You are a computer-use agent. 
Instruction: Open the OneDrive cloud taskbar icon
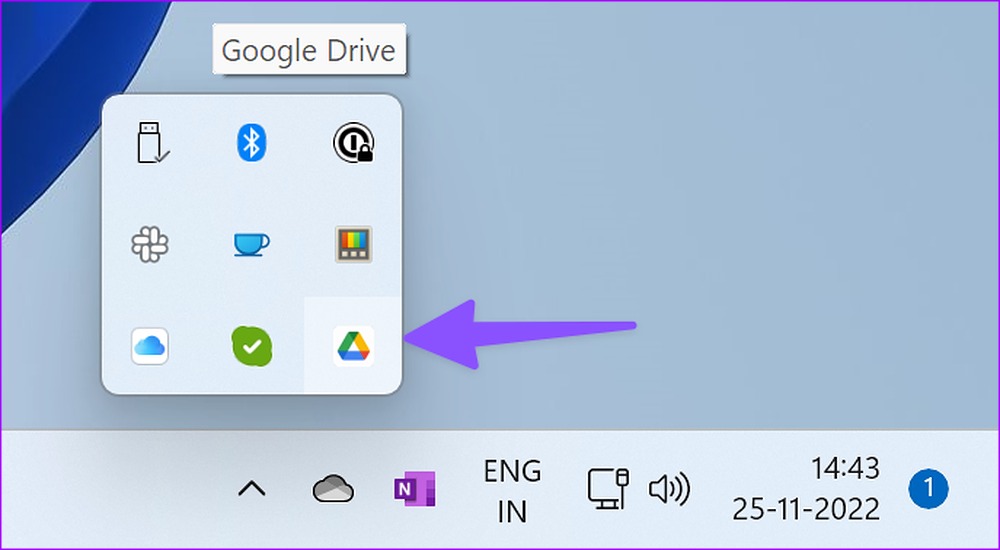(x=333, y=489)
